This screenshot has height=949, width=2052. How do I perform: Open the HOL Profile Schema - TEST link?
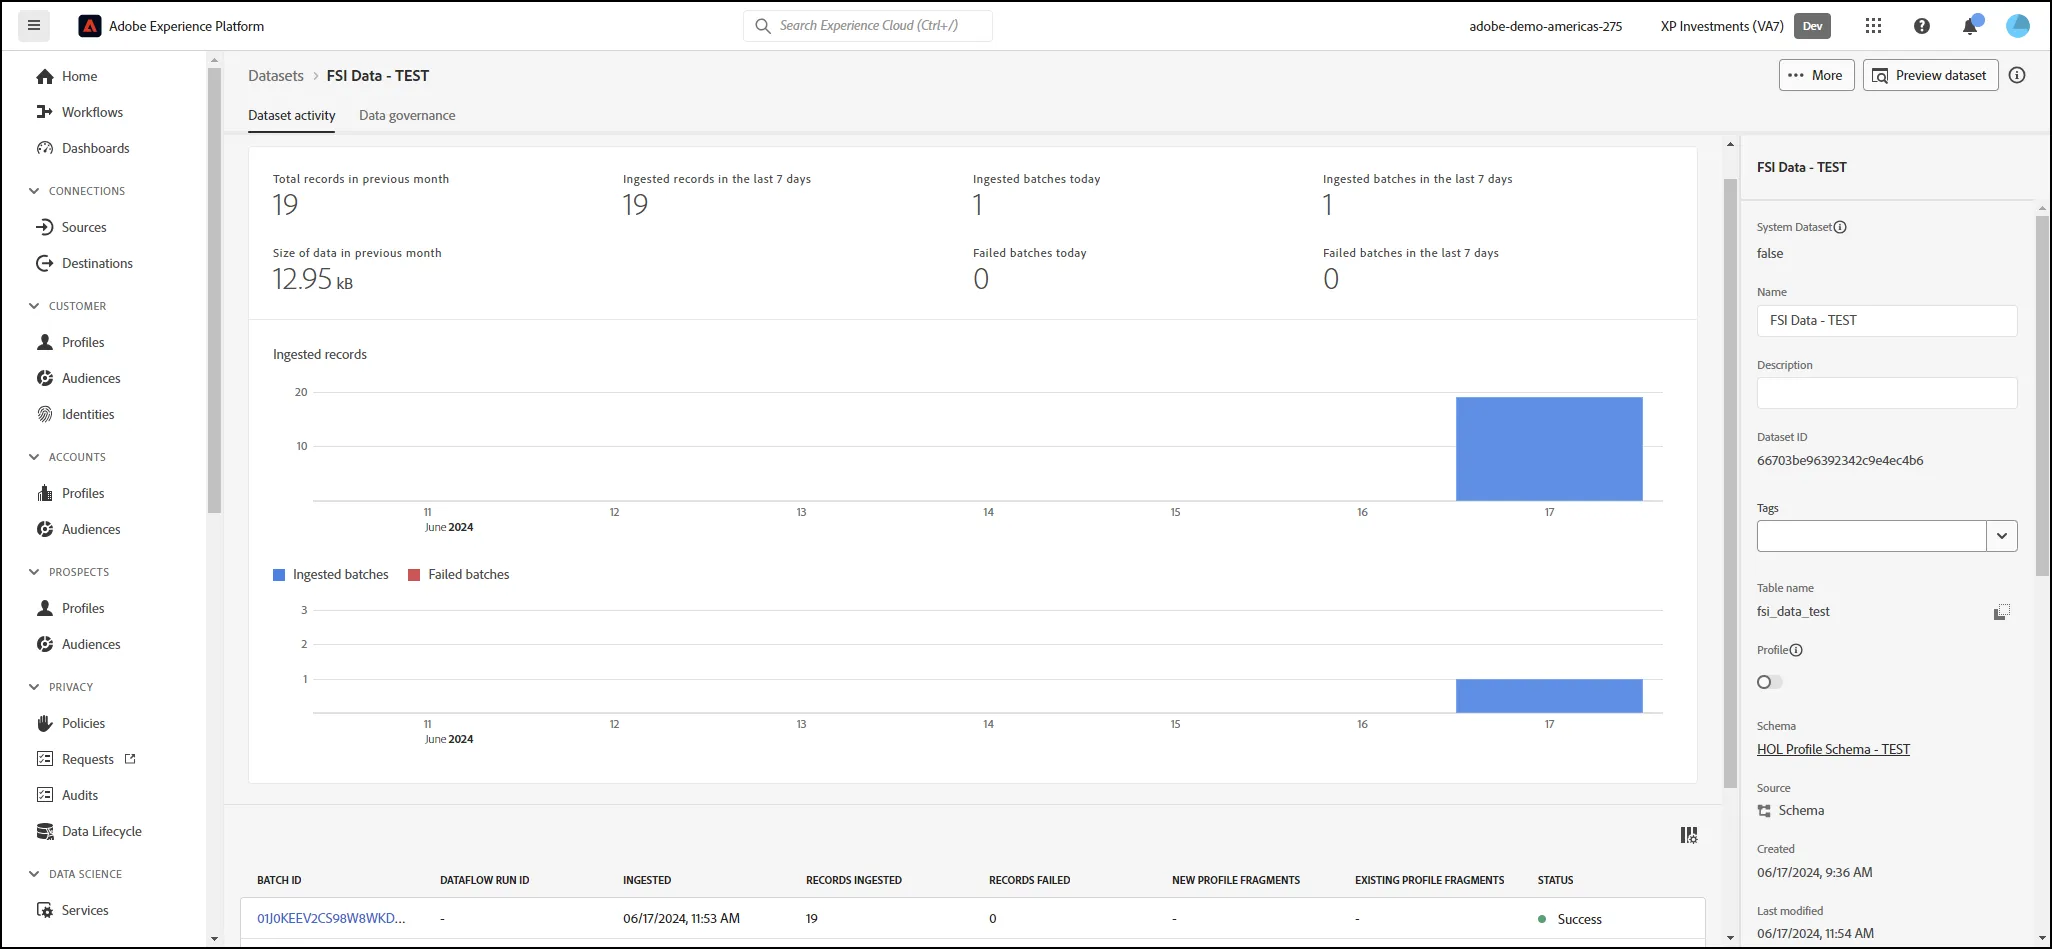[x=1833, y=749]
